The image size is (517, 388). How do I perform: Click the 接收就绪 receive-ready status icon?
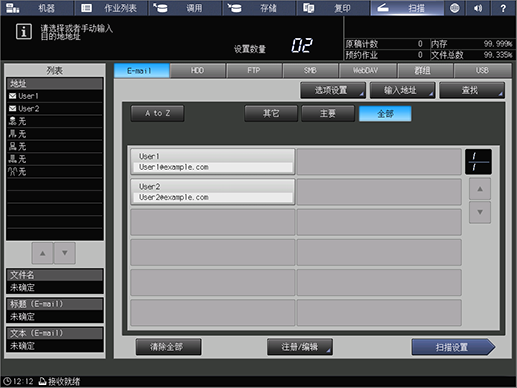[42, 381]
